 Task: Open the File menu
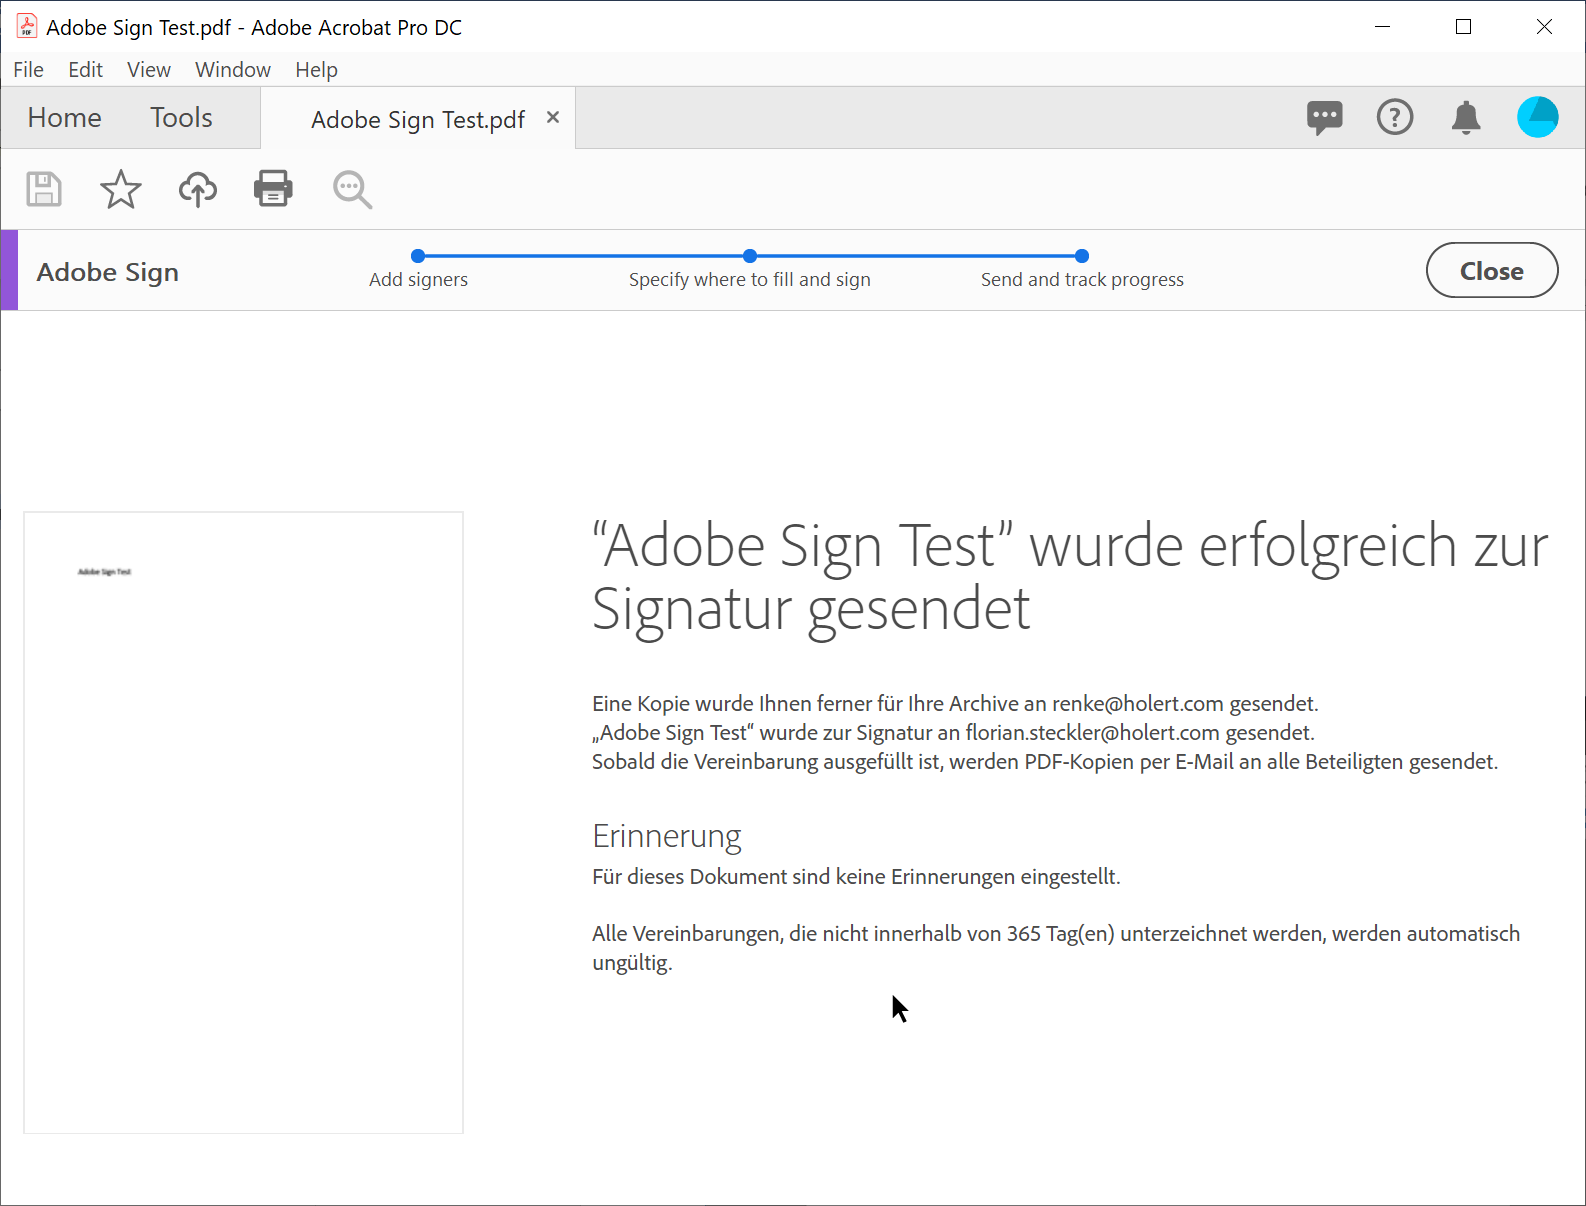28,70
